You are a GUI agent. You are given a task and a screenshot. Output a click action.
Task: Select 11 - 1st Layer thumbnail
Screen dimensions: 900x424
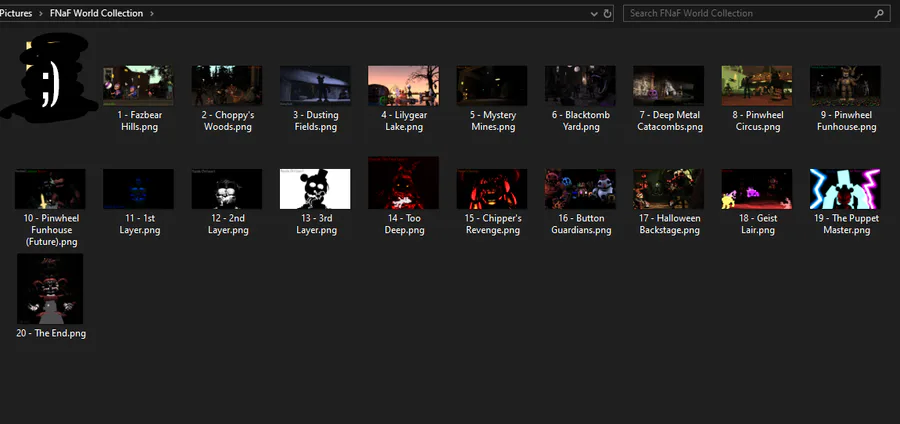pyautogui.click(x=138, y=189)
